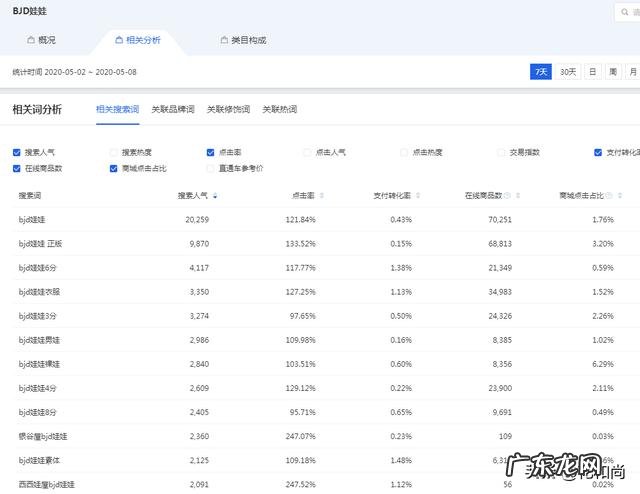Select the bjd娃娃4分 search term

click(37, 388)
